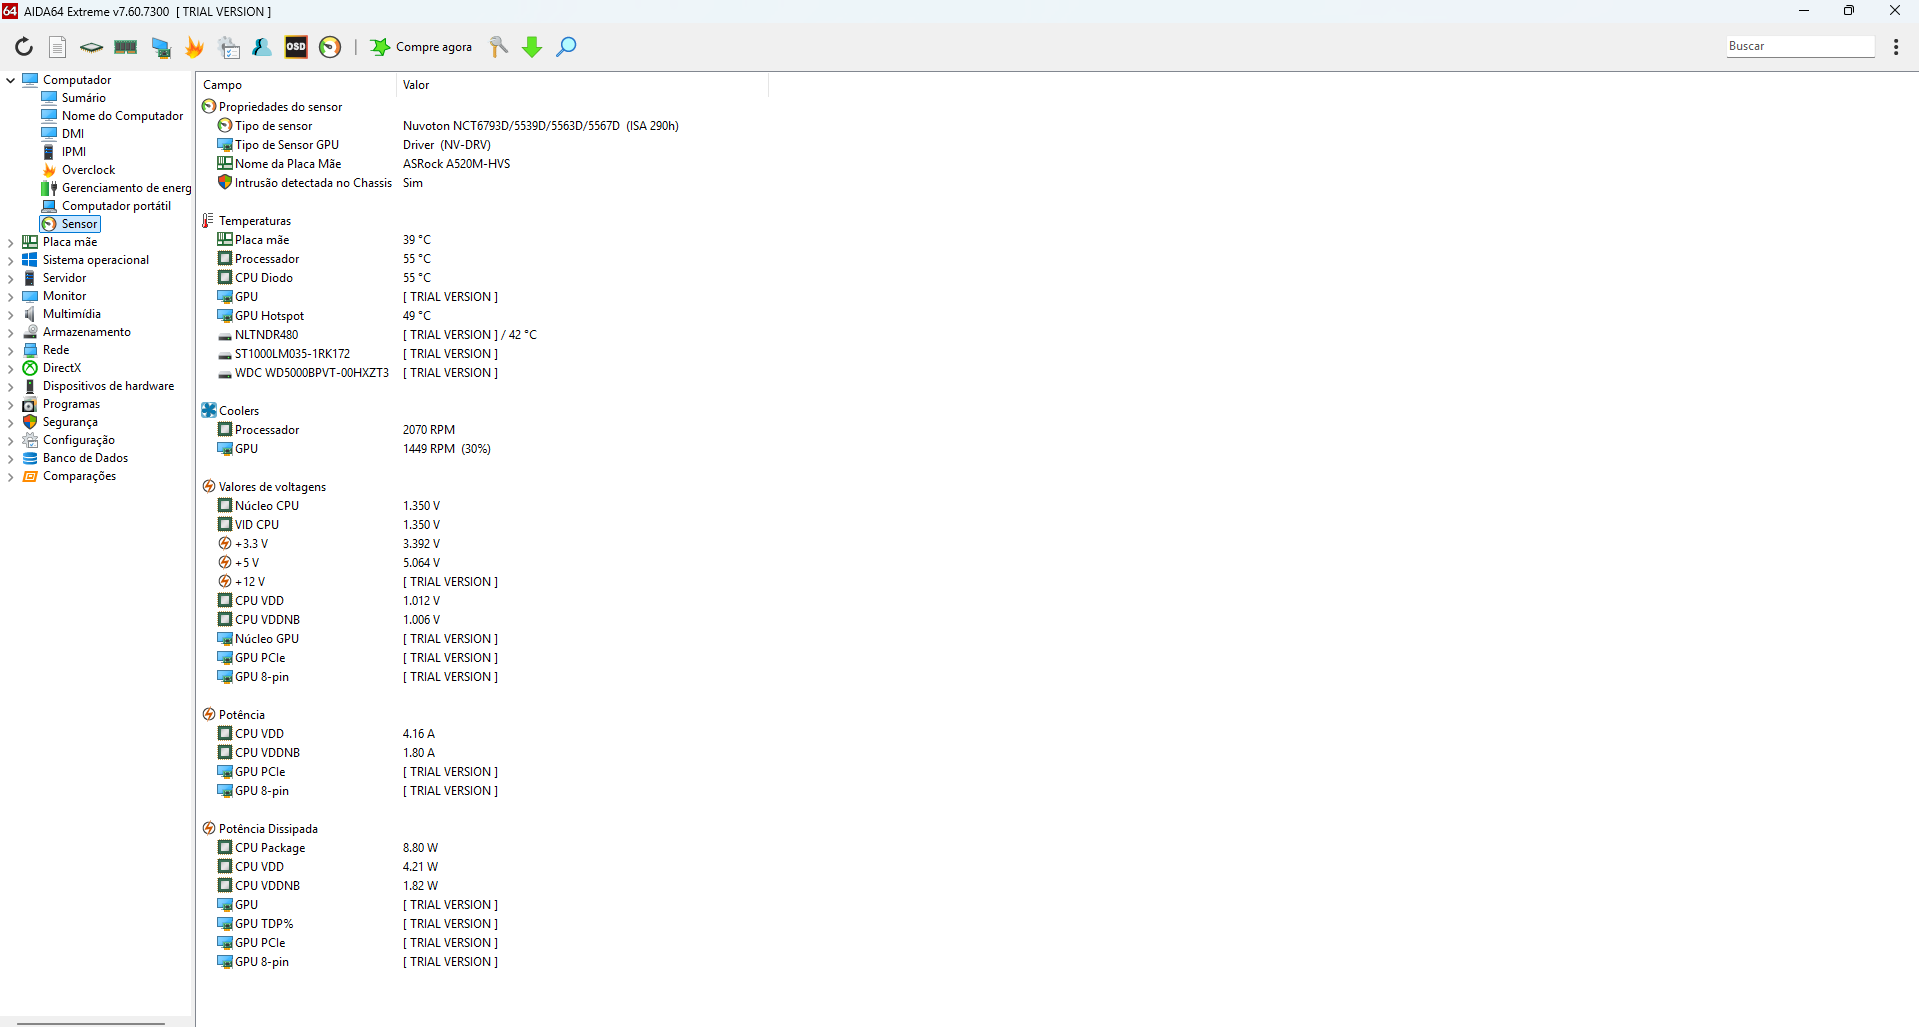
Task: Expand the Servidor tree node
Action: click(x=10, y=278)
